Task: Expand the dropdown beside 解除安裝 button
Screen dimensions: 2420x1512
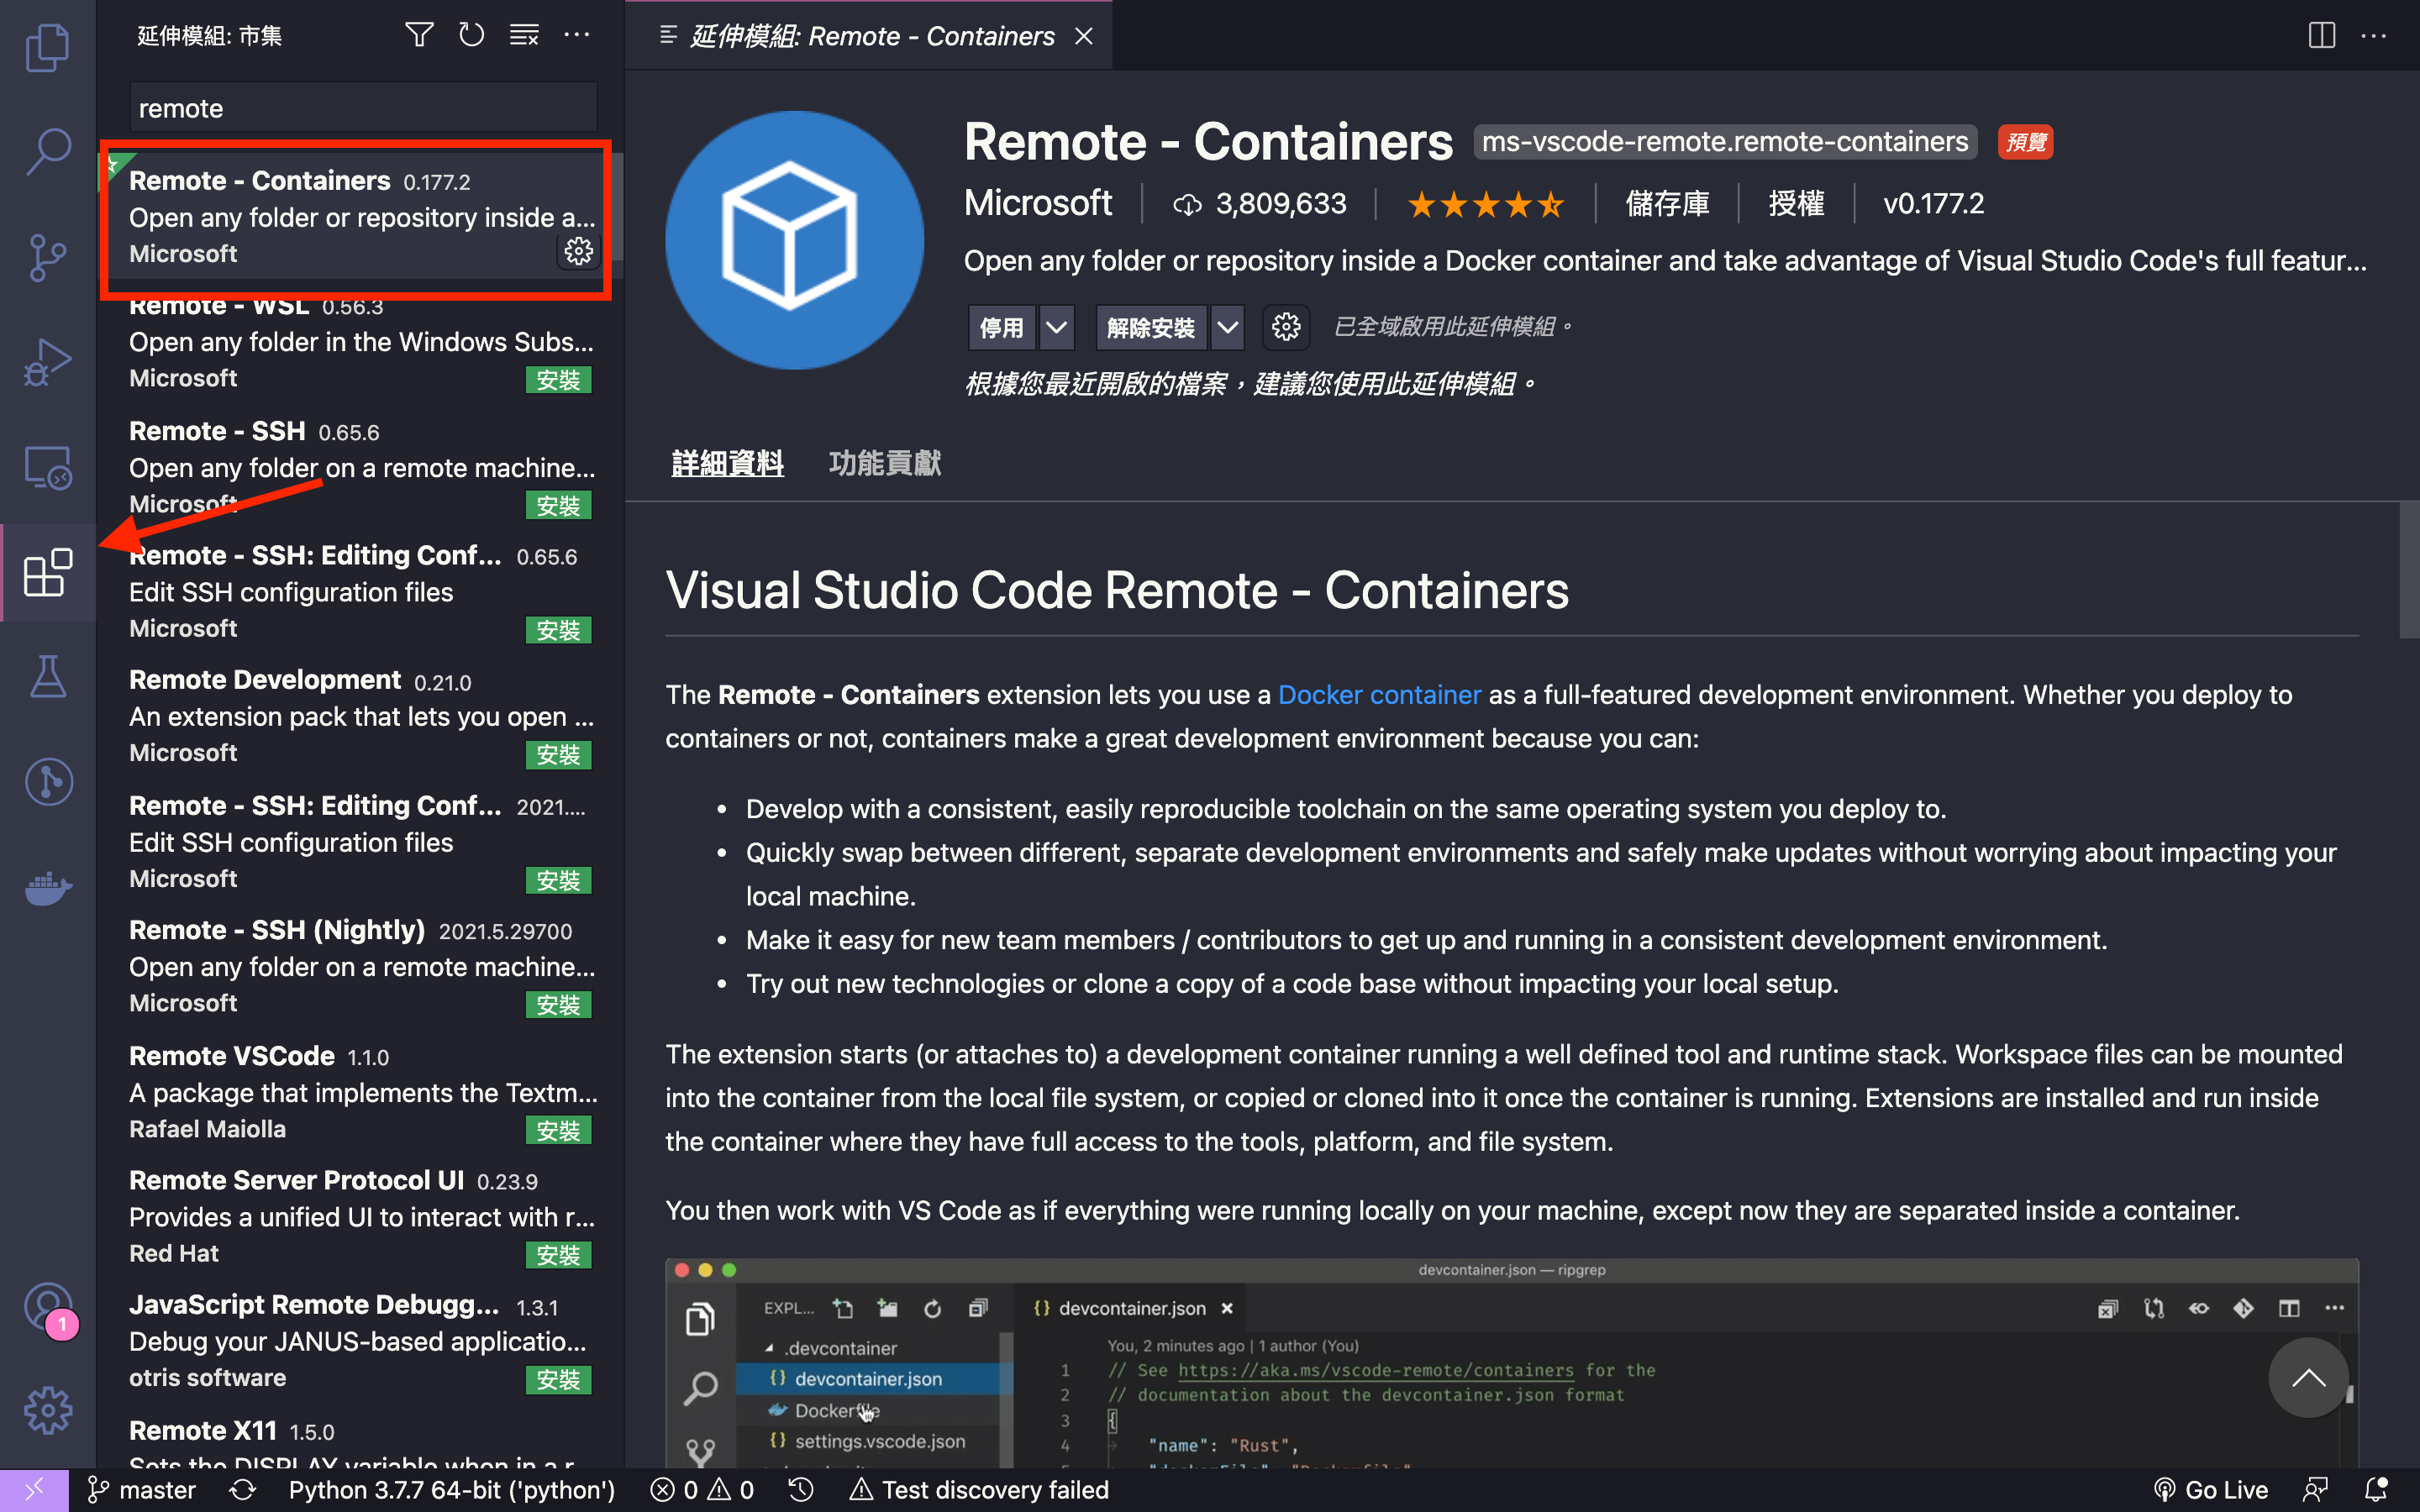Action: pyautogui.click(x=1228, y=327)
